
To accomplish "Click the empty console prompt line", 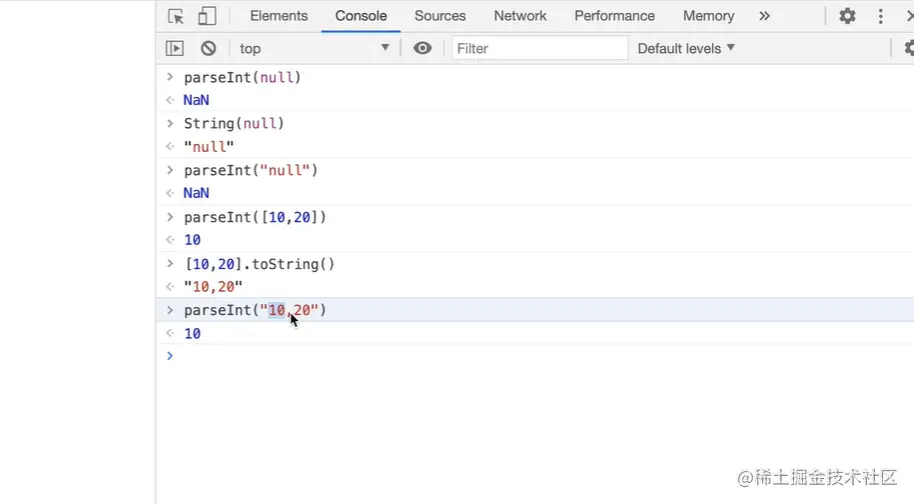I will point(535,356).
